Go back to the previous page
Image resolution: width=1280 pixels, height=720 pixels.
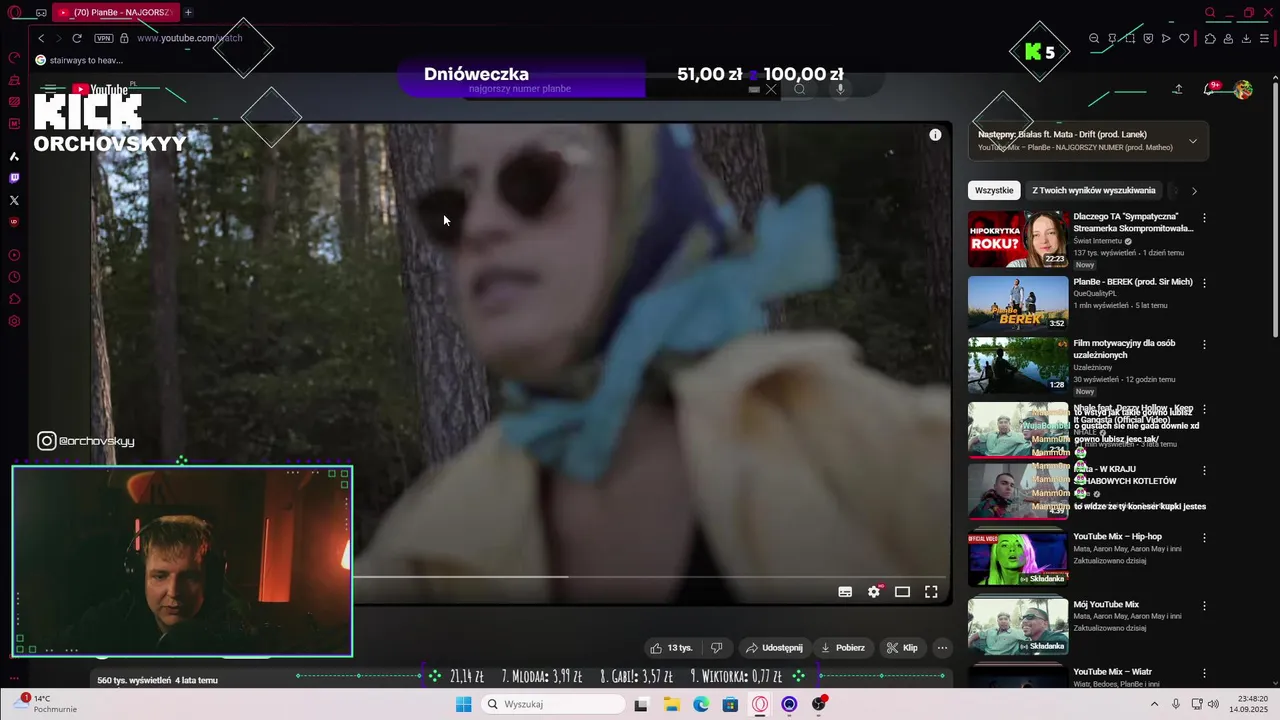[41, 38]
